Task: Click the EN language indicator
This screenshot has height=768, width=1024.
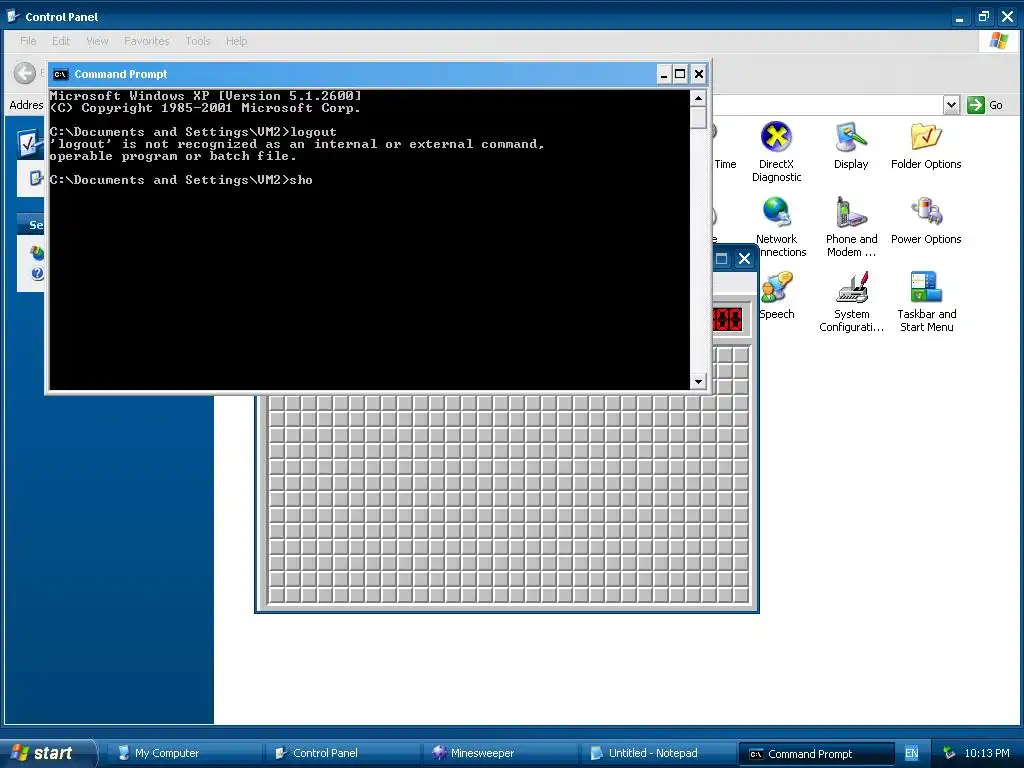Action: click(x=911, y=753)
